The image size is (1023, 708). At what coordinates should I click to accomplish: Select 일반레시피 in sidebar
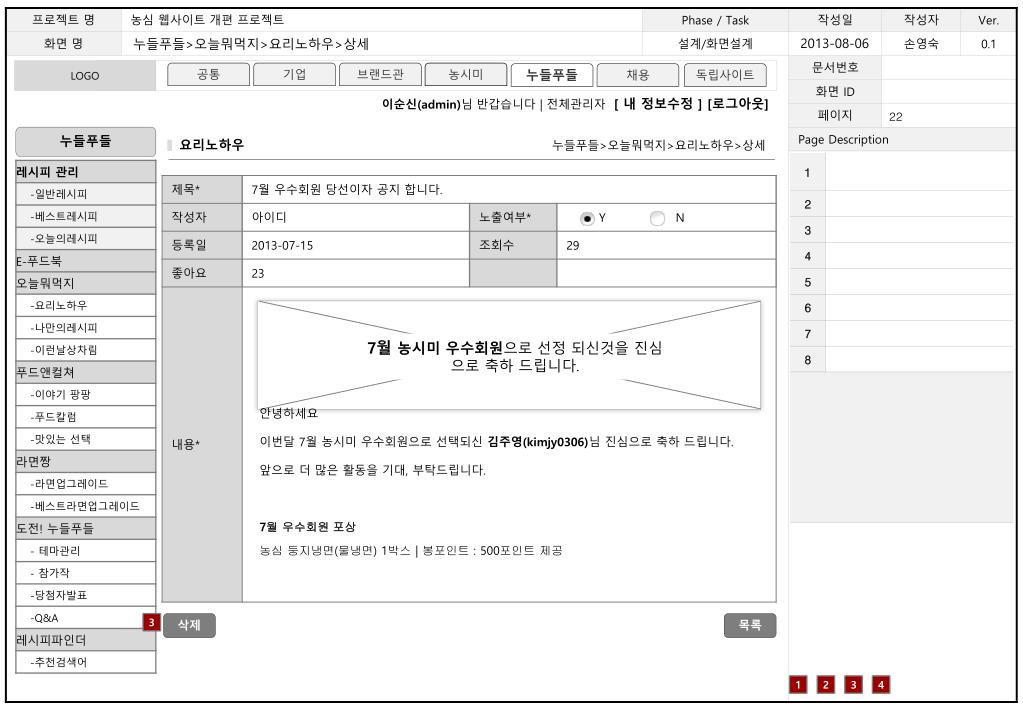pos(85,194)
